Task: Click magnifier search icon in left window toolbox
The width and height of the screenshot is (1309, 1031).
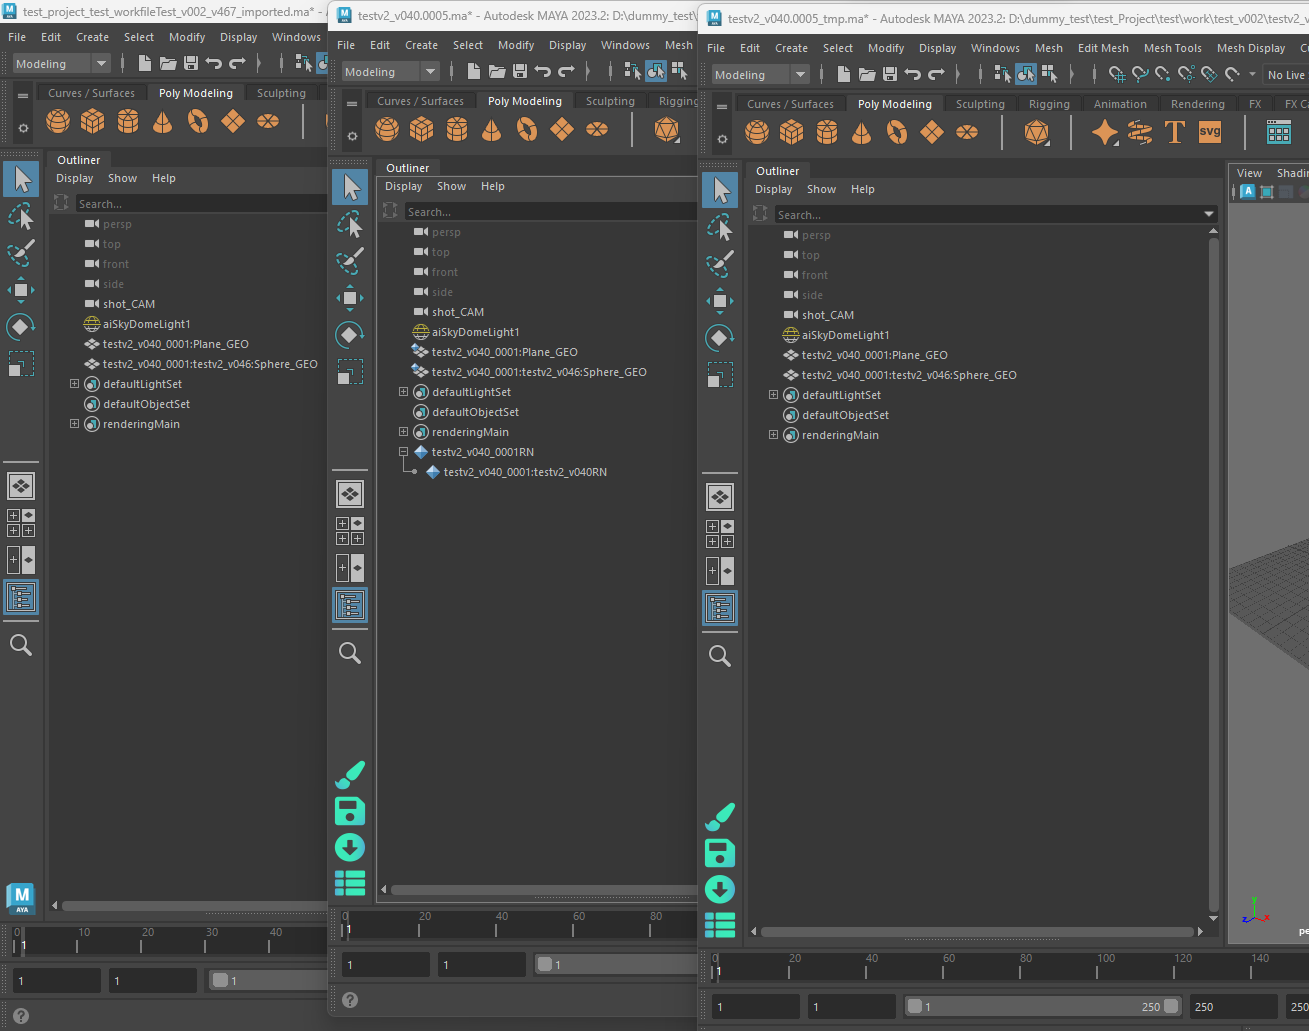Action: [21, 645]
